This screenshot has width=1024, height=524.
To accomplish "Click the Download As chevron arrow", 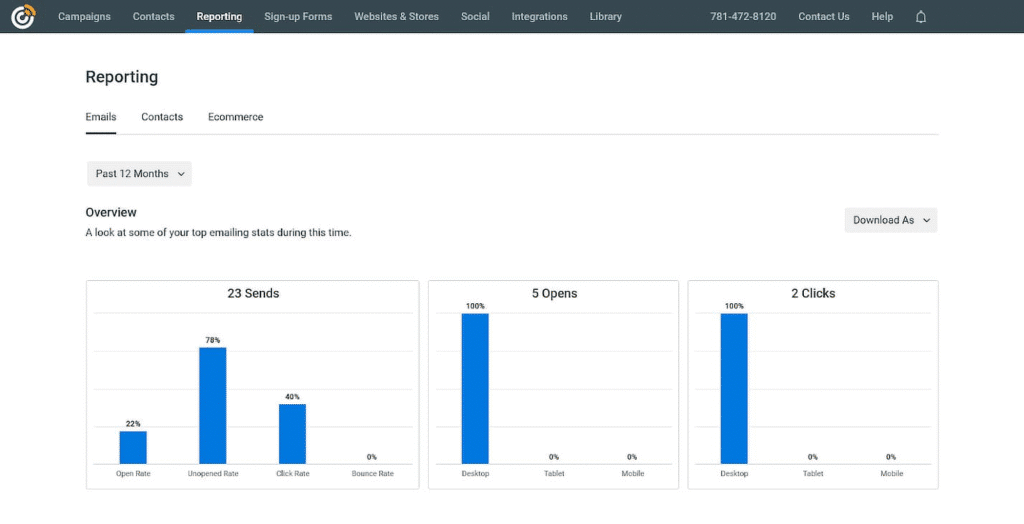I will [927, 220].
